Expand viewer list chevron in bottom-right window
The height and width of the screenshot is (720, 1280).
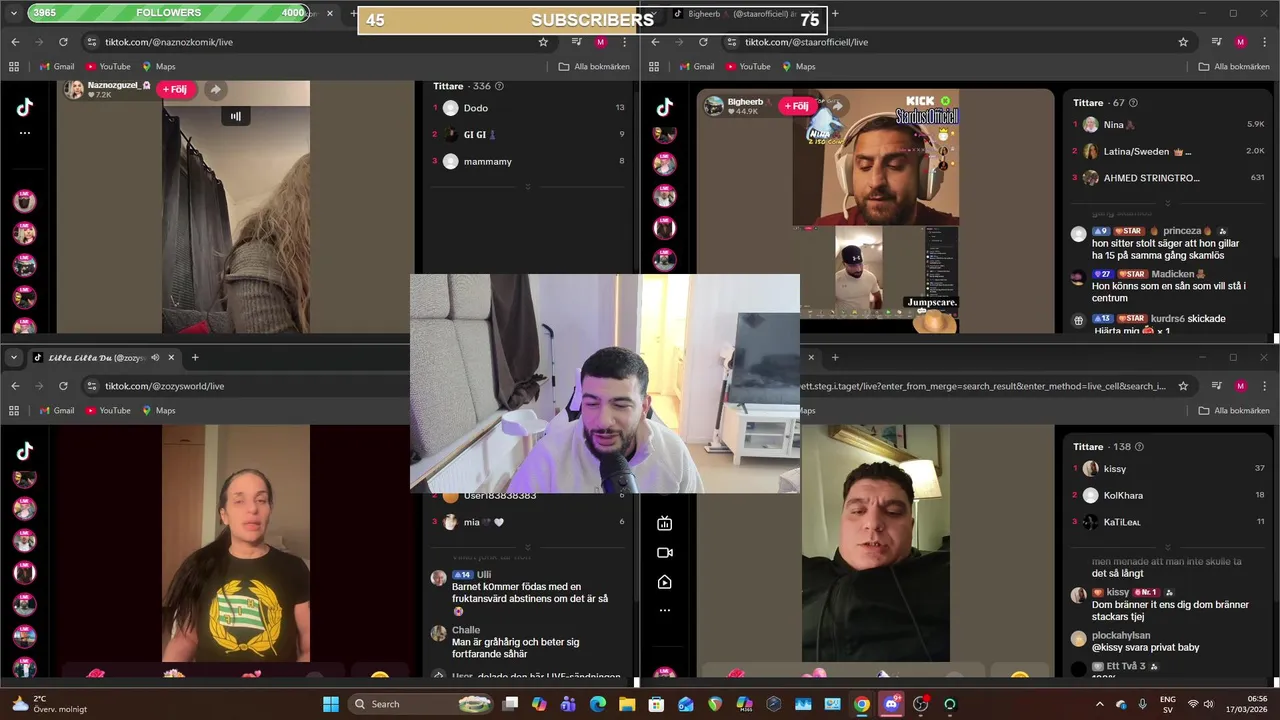click(x=1168, y=547)
